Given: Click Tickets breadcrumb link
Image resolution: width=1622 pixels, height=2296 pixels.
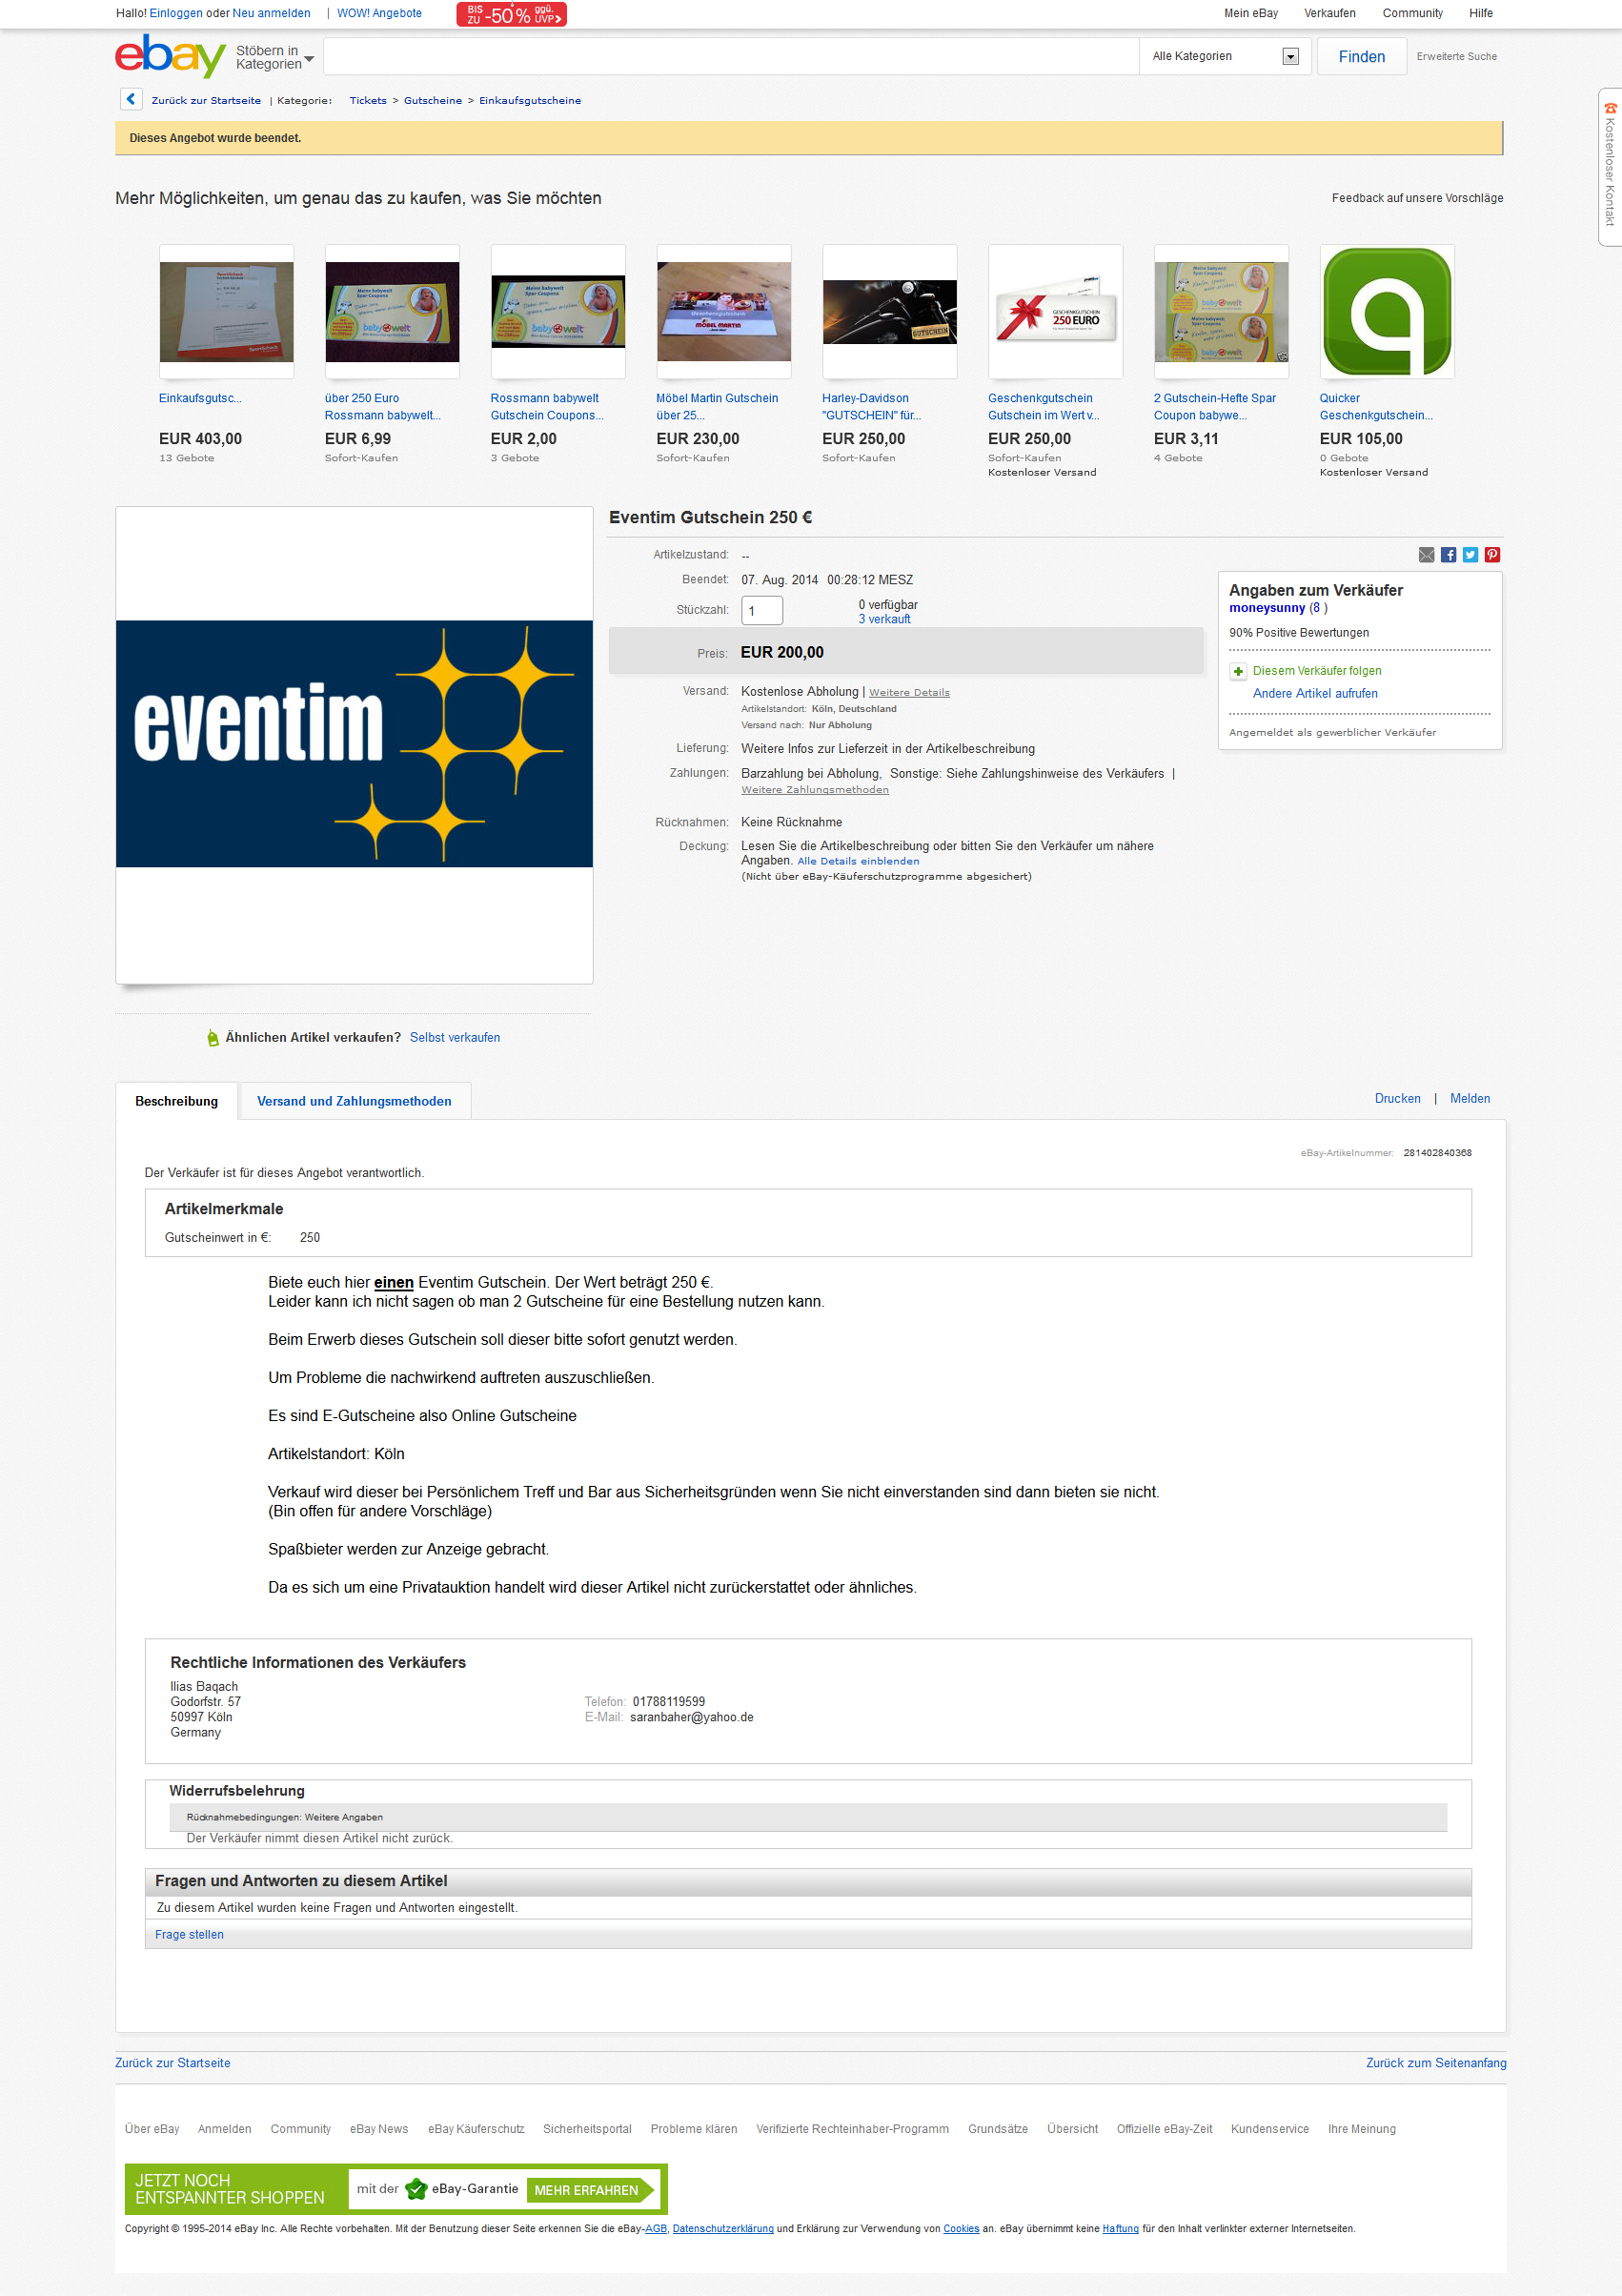Looking at the screenshot, I should (x=367, y=100).
